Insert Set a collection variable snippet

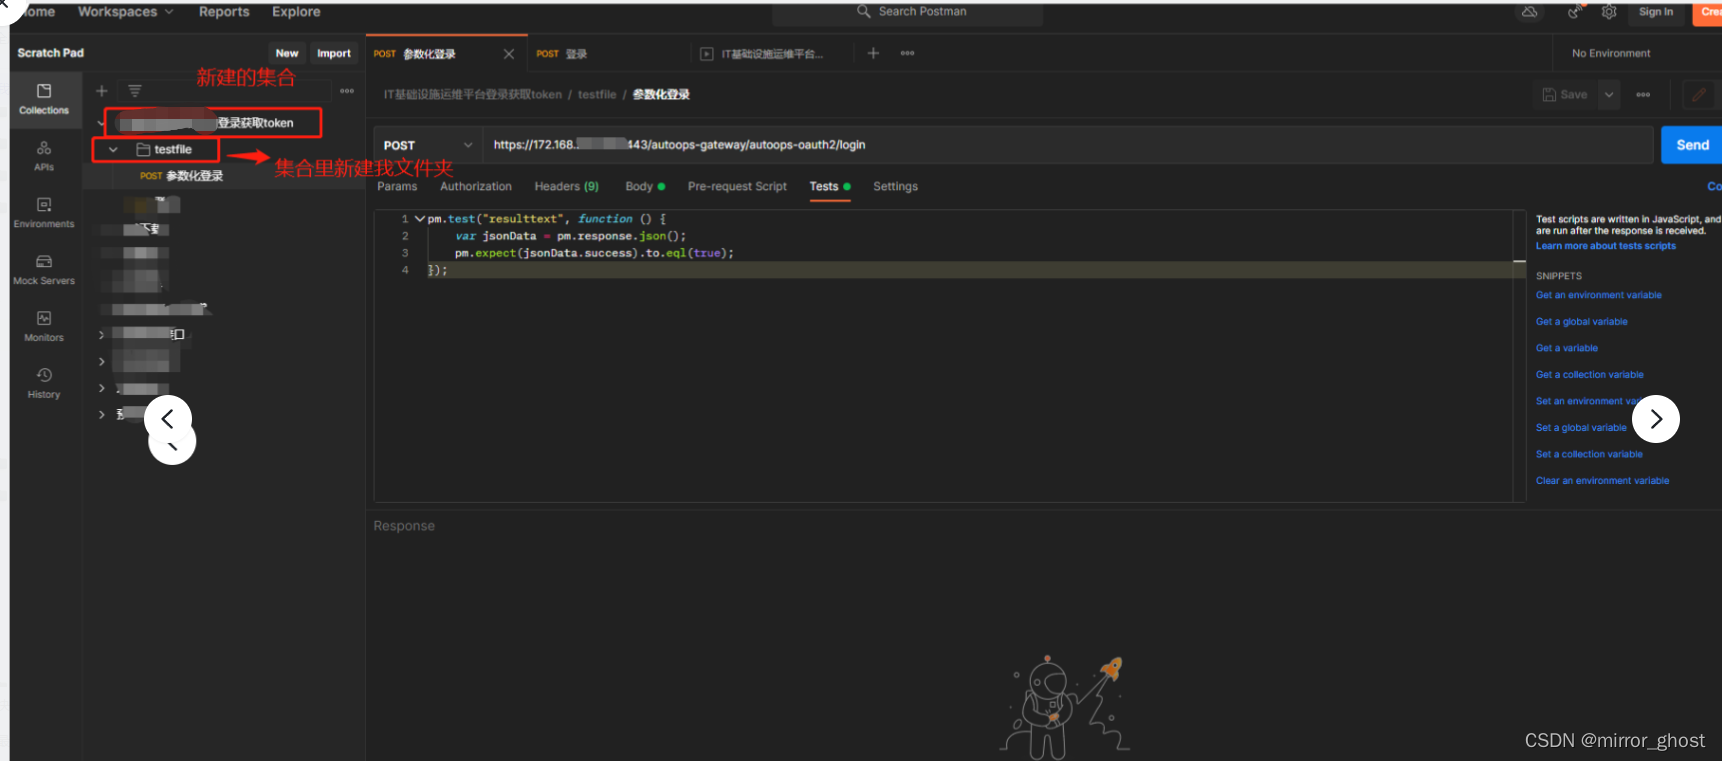point(1588,454)
